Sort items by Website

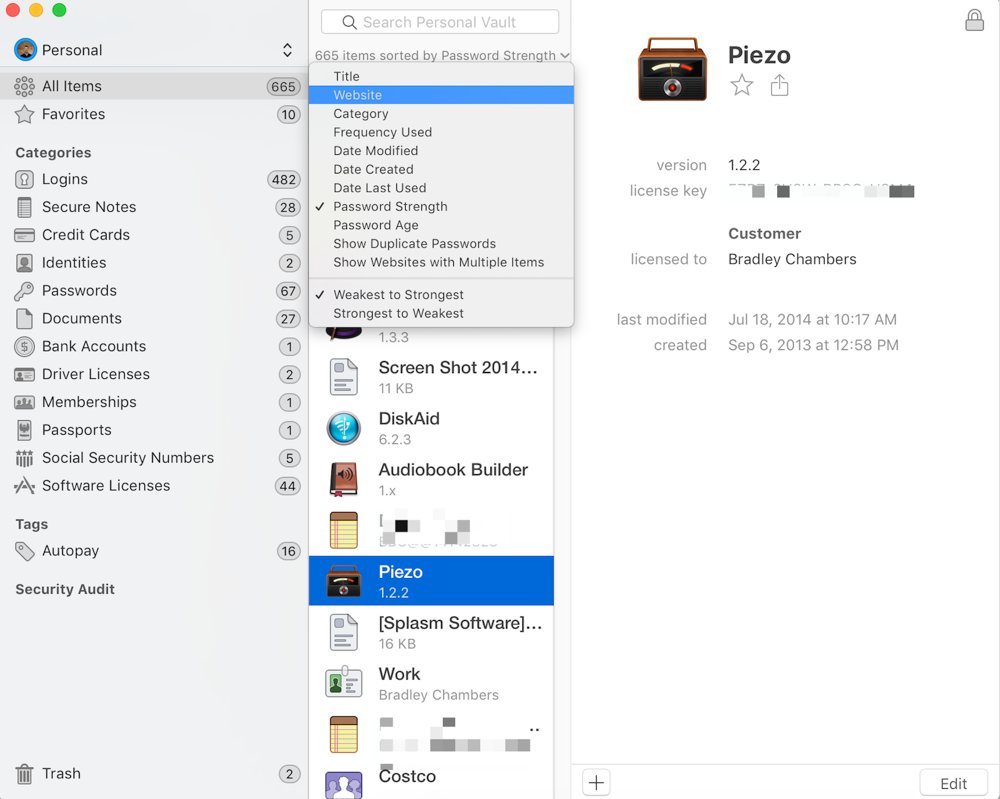441,95
